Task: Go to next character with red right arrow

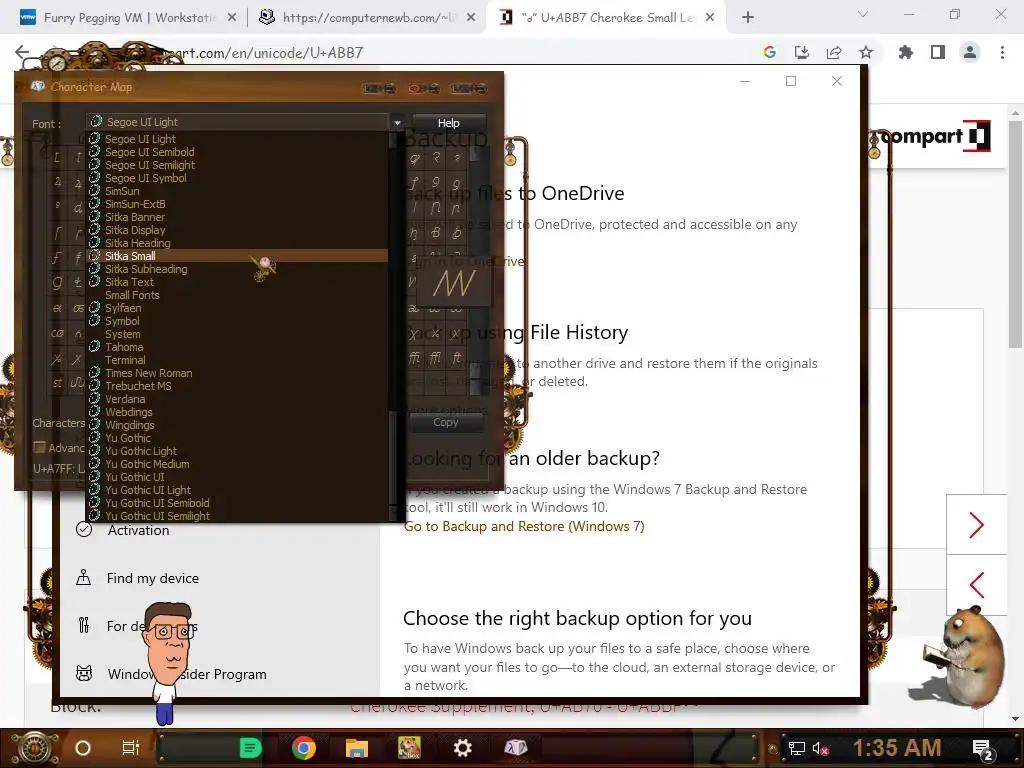Action: (x=976, y=525)
